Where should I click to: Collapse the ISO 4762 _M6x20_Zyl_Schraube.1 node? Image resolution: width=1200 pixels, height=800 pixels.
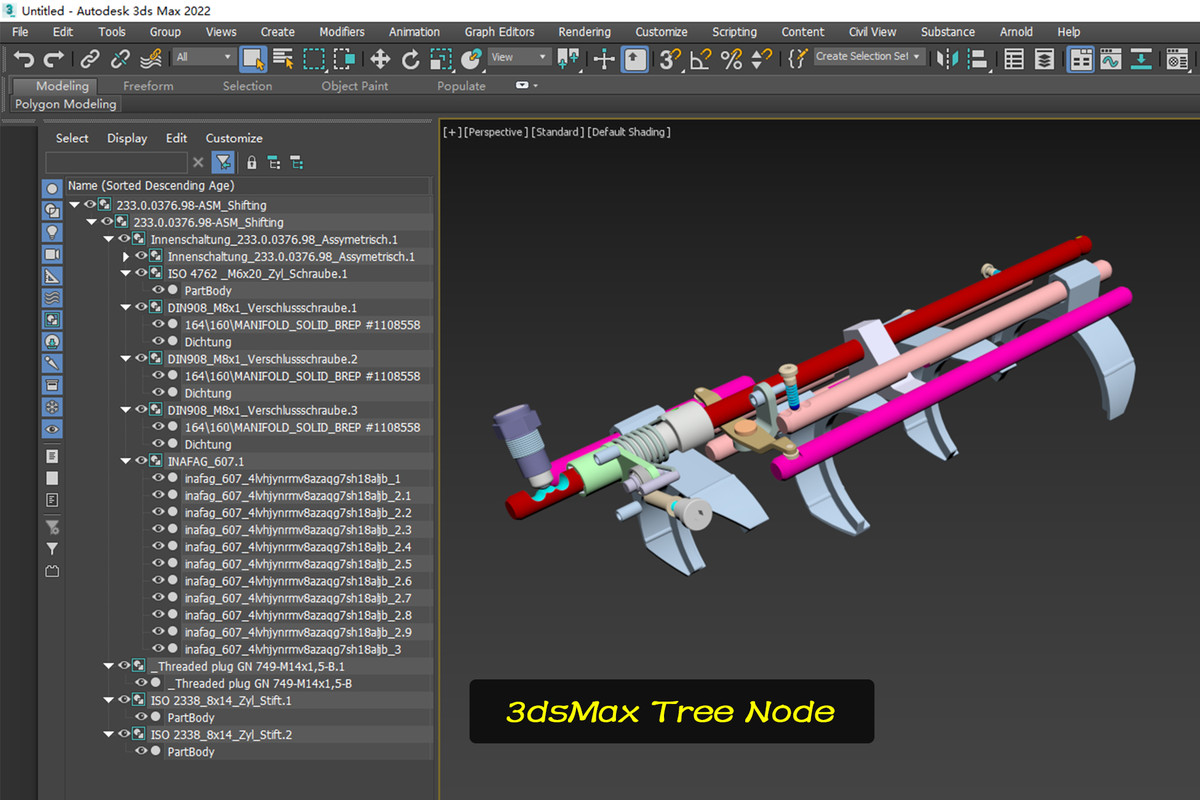[x=126, y=273]
